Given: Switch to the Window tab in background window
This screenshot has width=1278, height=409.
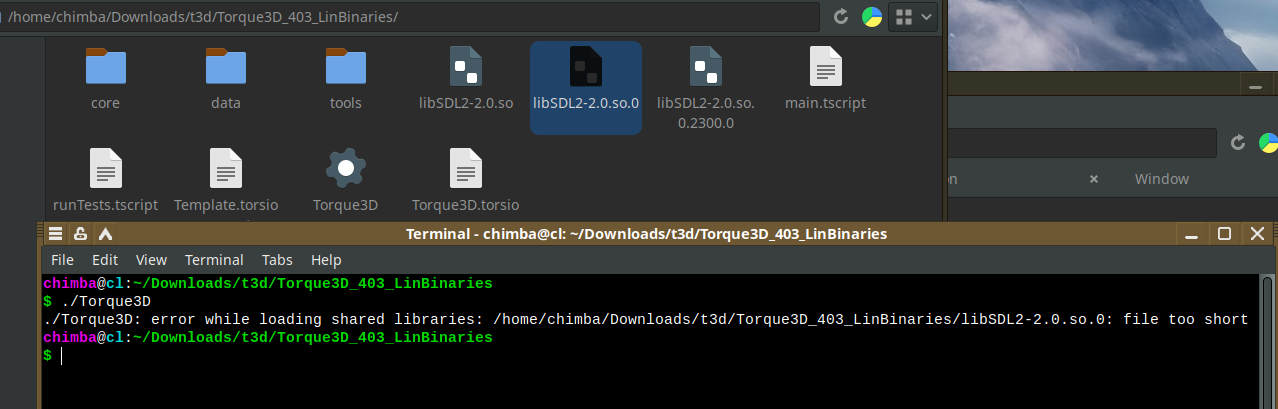Looking at the screenshot, I should pyautogui.click(x=1161, y=179).
